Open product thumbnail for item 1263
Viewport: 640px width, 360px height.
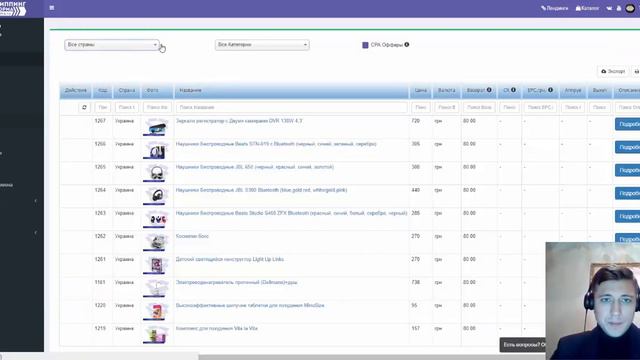click(x=156, y=219)
